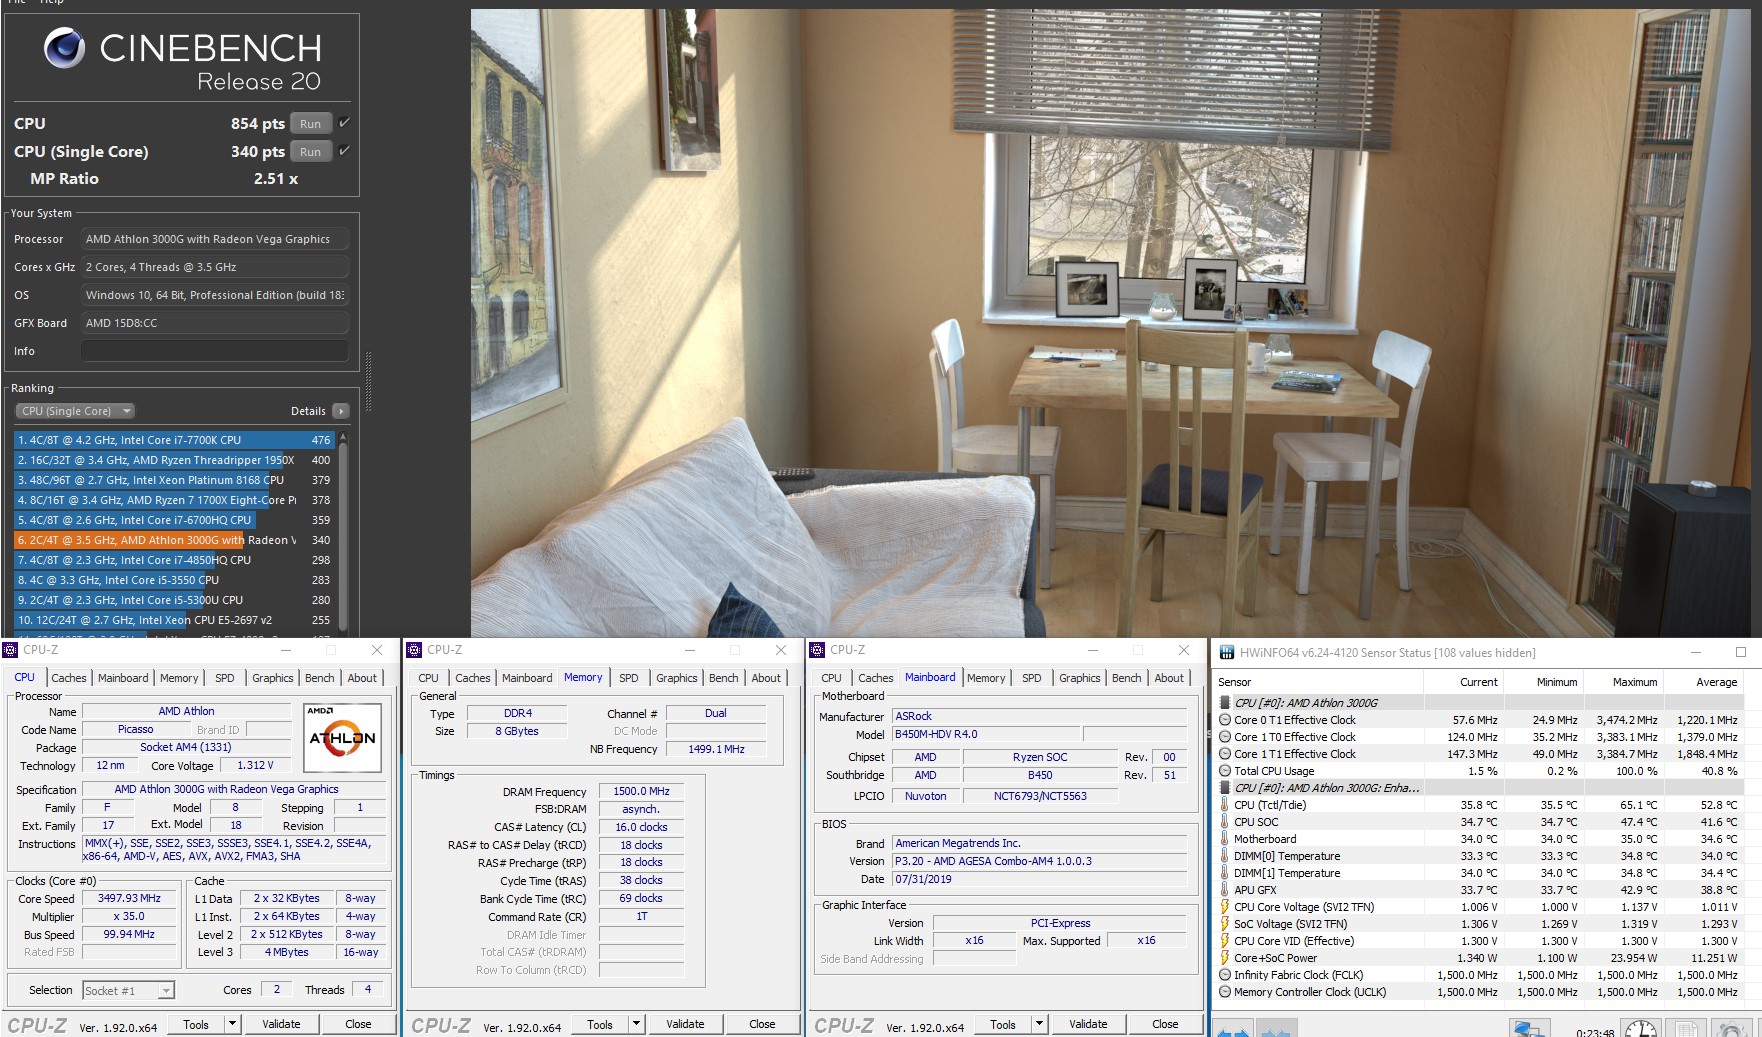This screenshot has width=1762, height=1037.
Task: Select the Intel Core i5-3550 ranking row
Action: 174,580
